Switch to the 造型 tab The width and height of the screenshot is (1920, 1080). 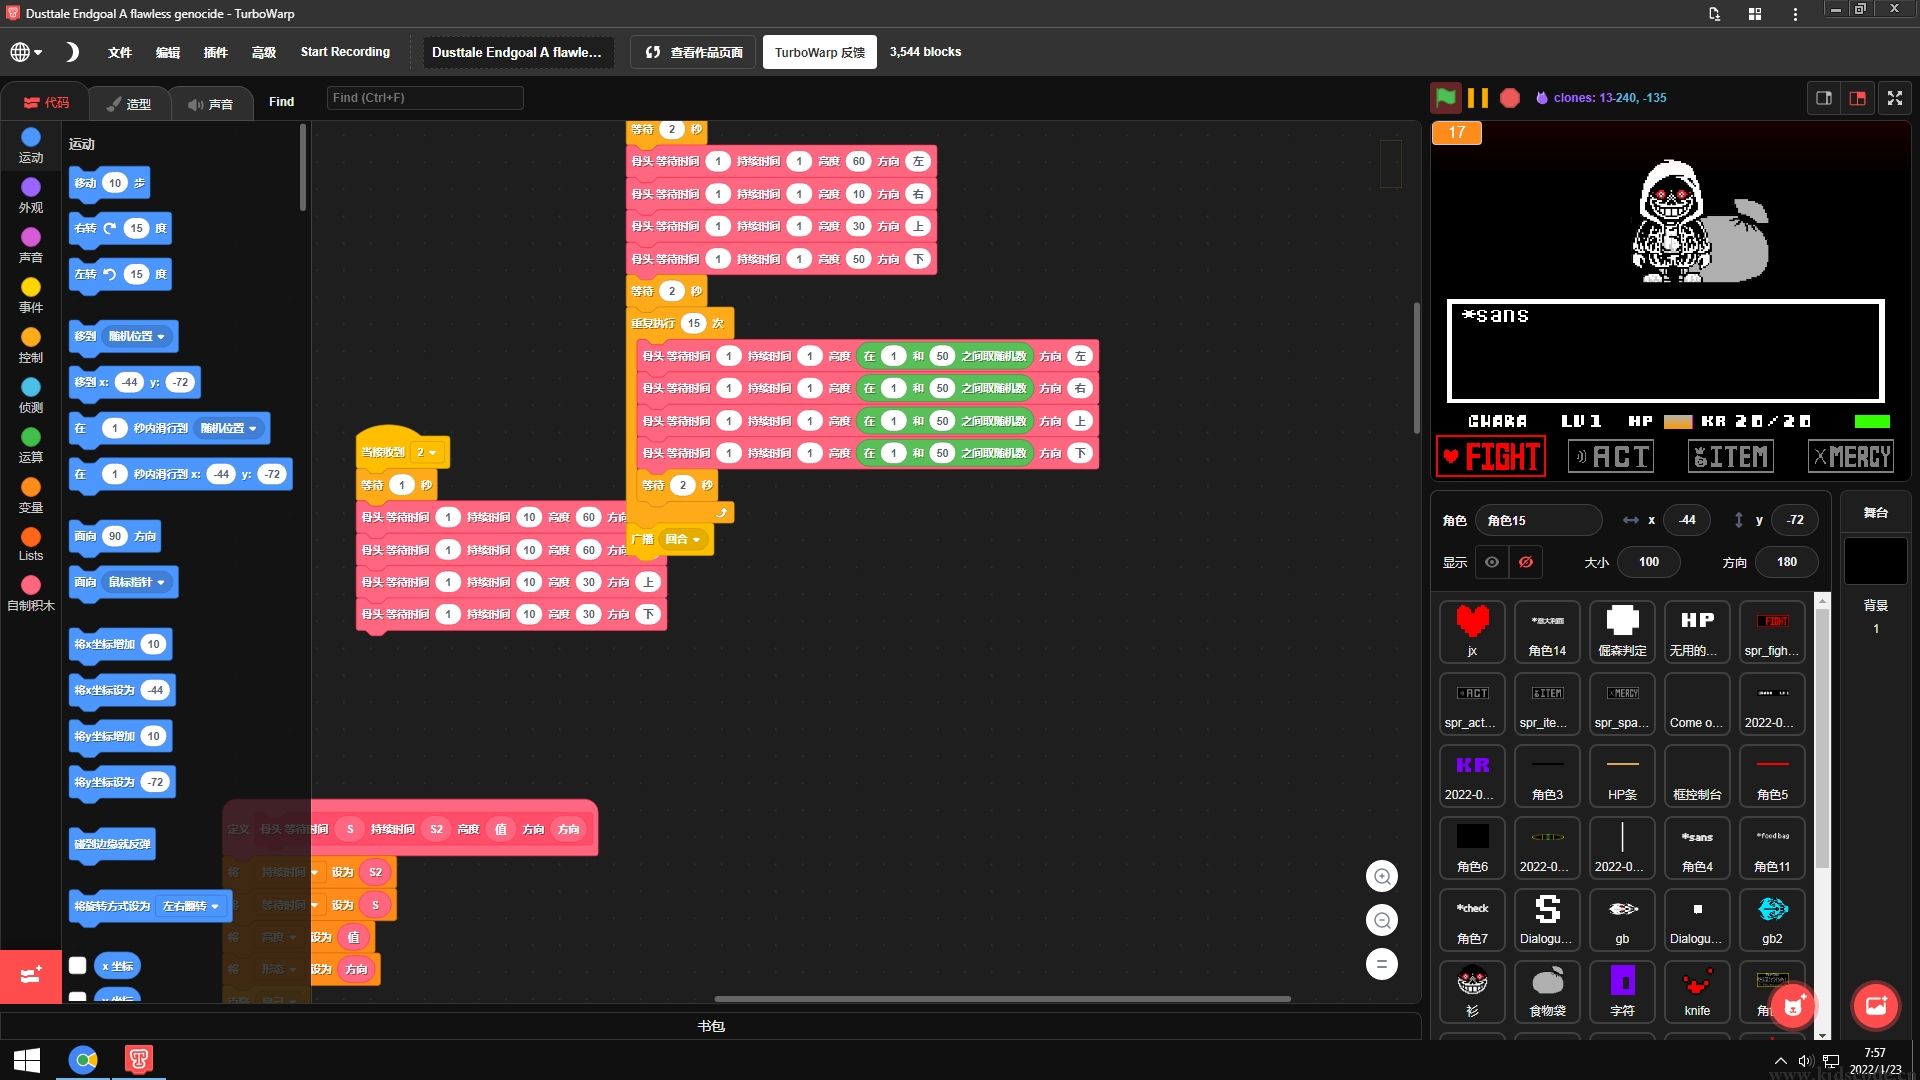[x=128, y=103]
